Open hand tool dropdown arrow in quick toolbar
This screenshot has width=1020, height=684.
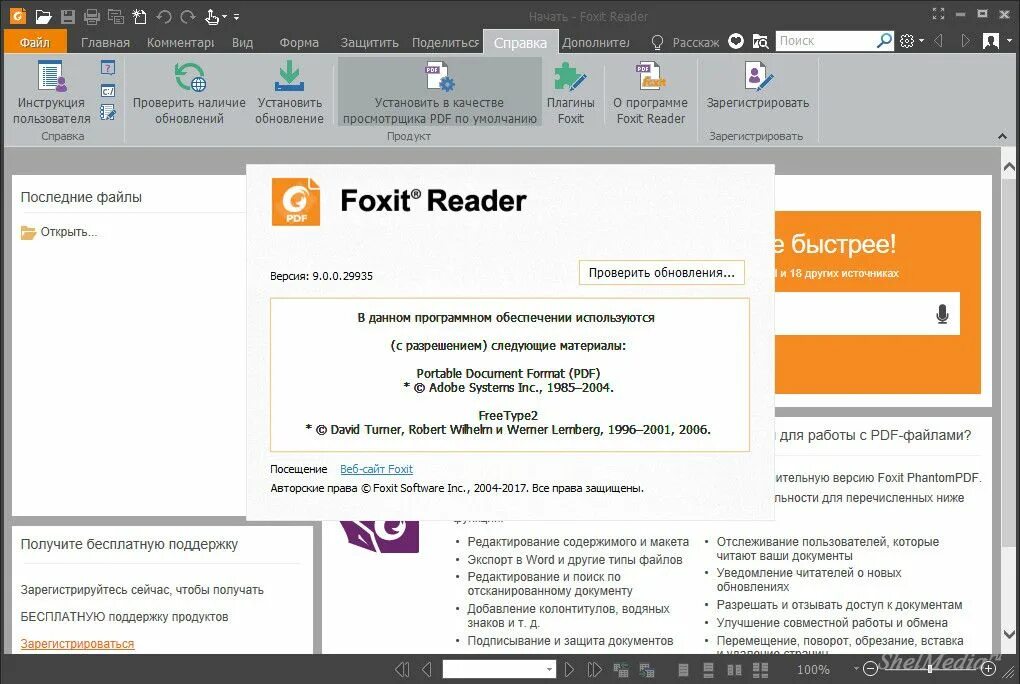(x=224, y=17)
